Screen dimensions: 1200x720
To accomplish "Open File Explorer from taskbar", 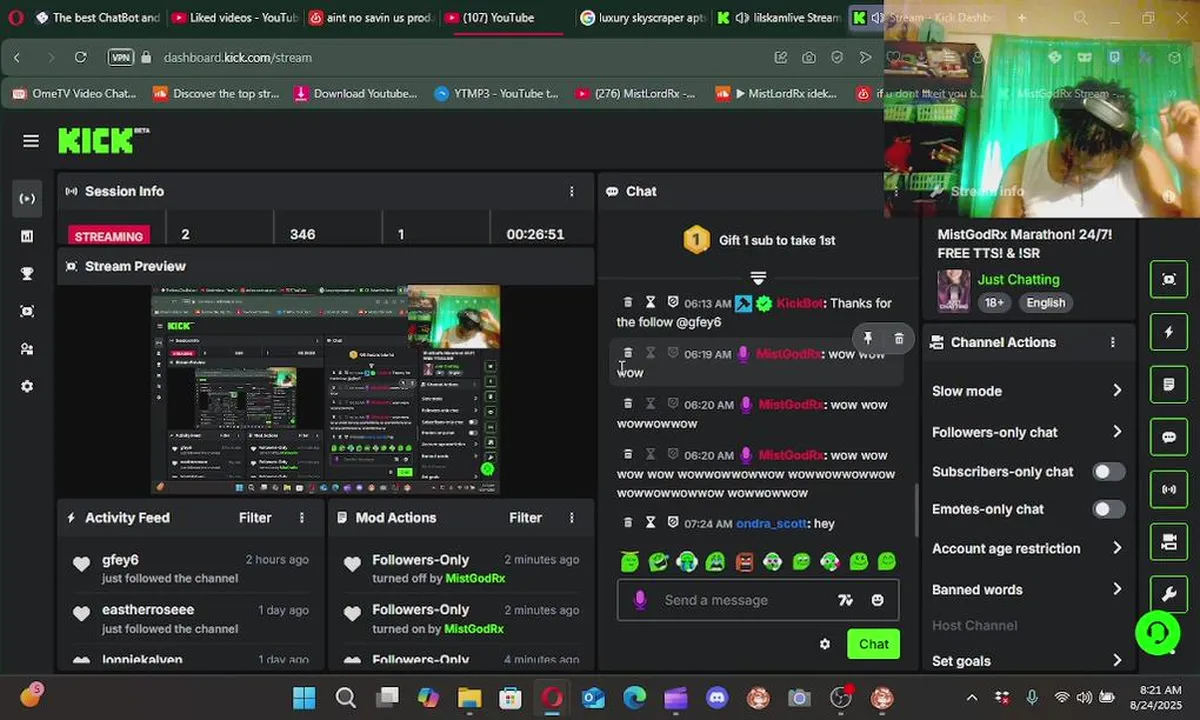I will [x=469, y=698].
